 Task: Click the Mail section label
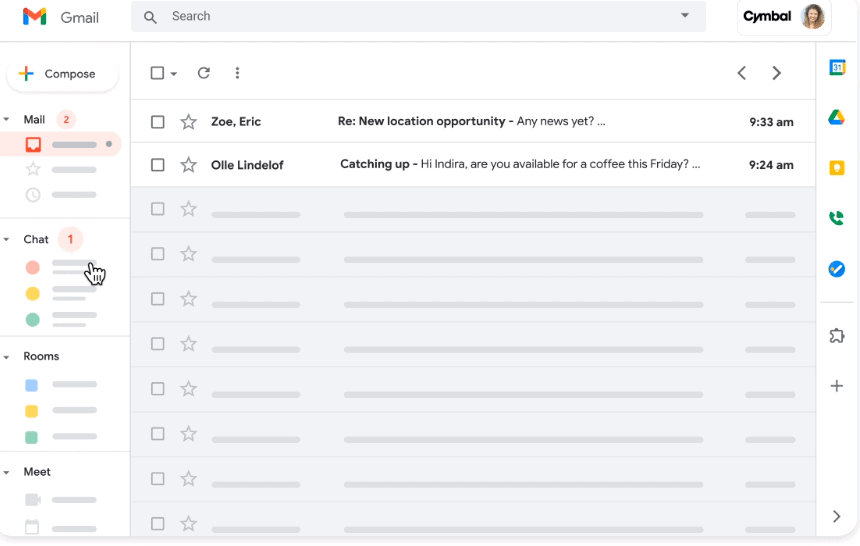[34, 120]
